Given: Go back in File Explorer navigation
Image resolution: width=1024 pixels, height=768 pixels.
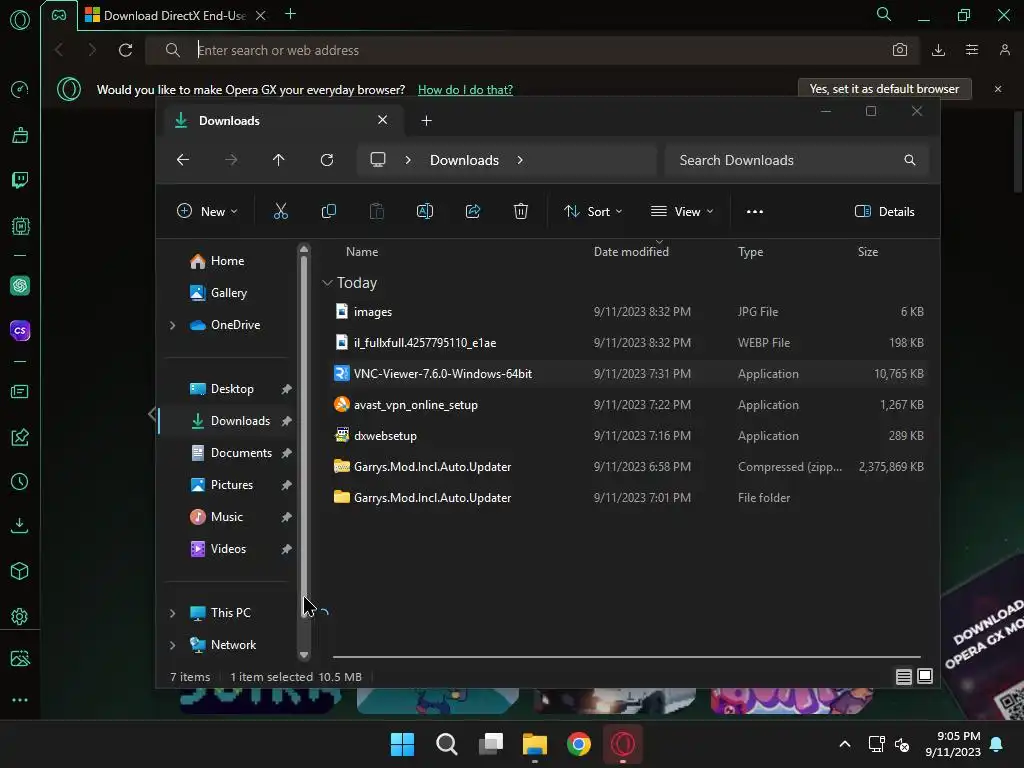Looking at the screenshot, I should coord(183,160).
